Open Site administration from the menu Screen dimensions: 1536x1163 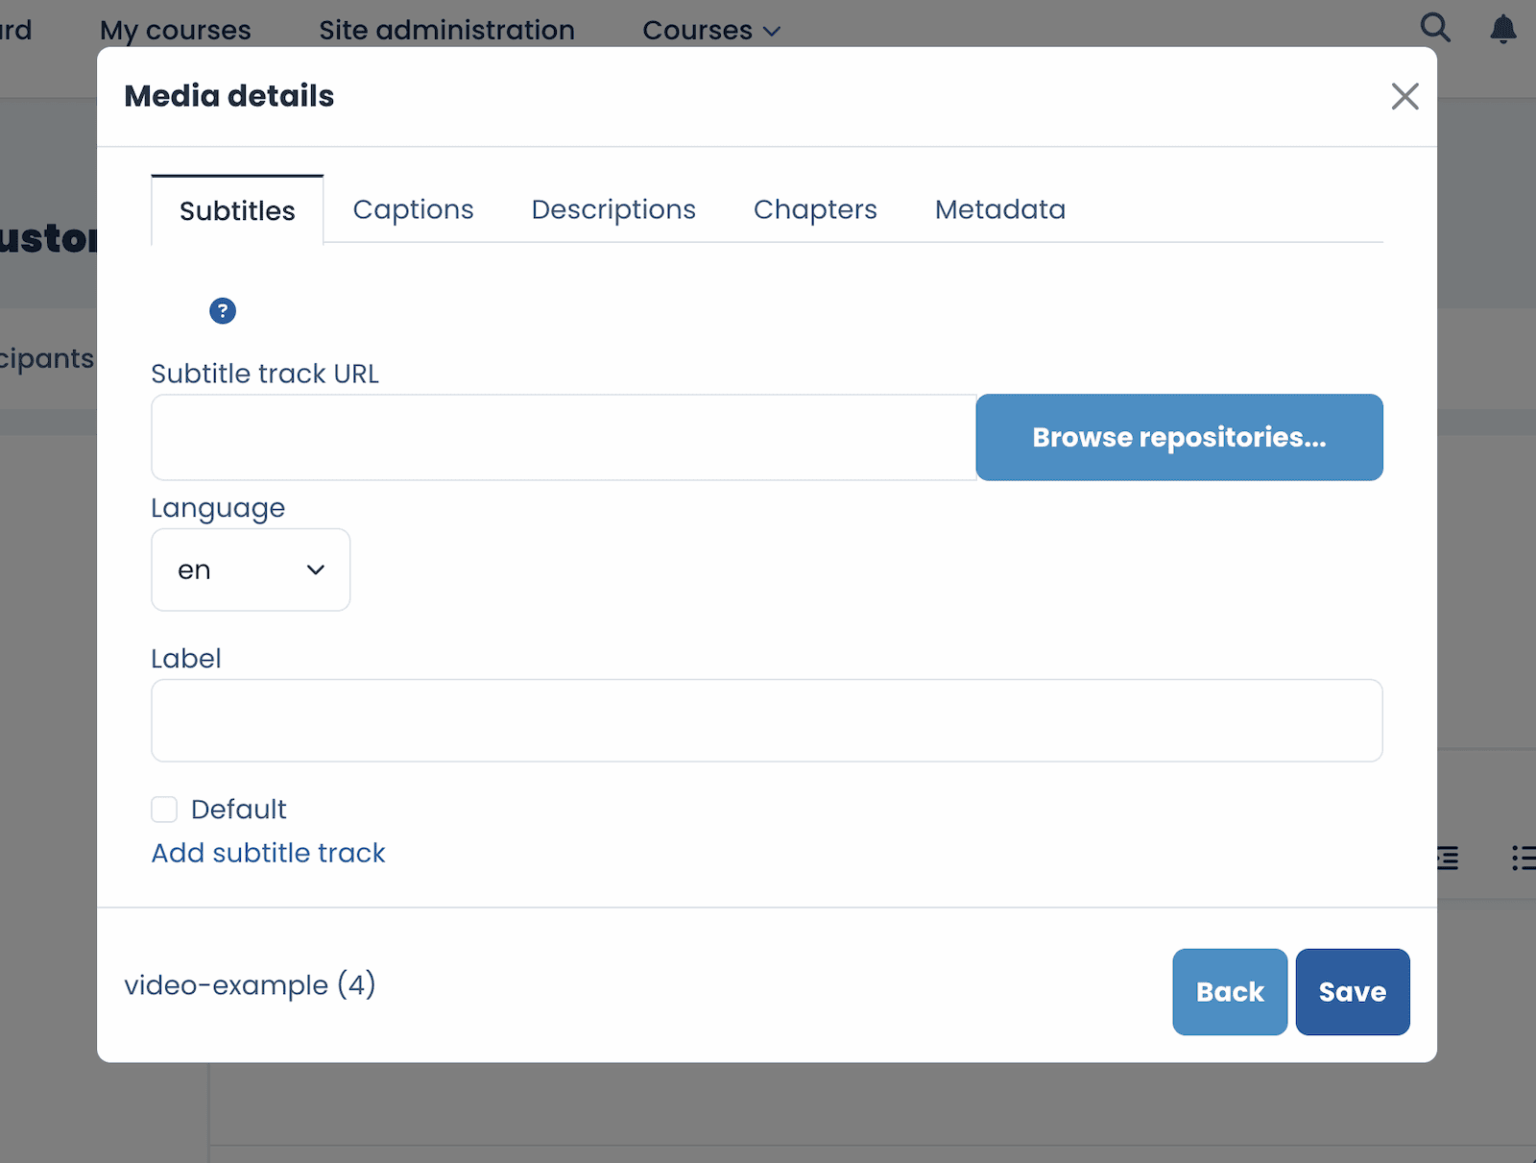coord(446,30)
